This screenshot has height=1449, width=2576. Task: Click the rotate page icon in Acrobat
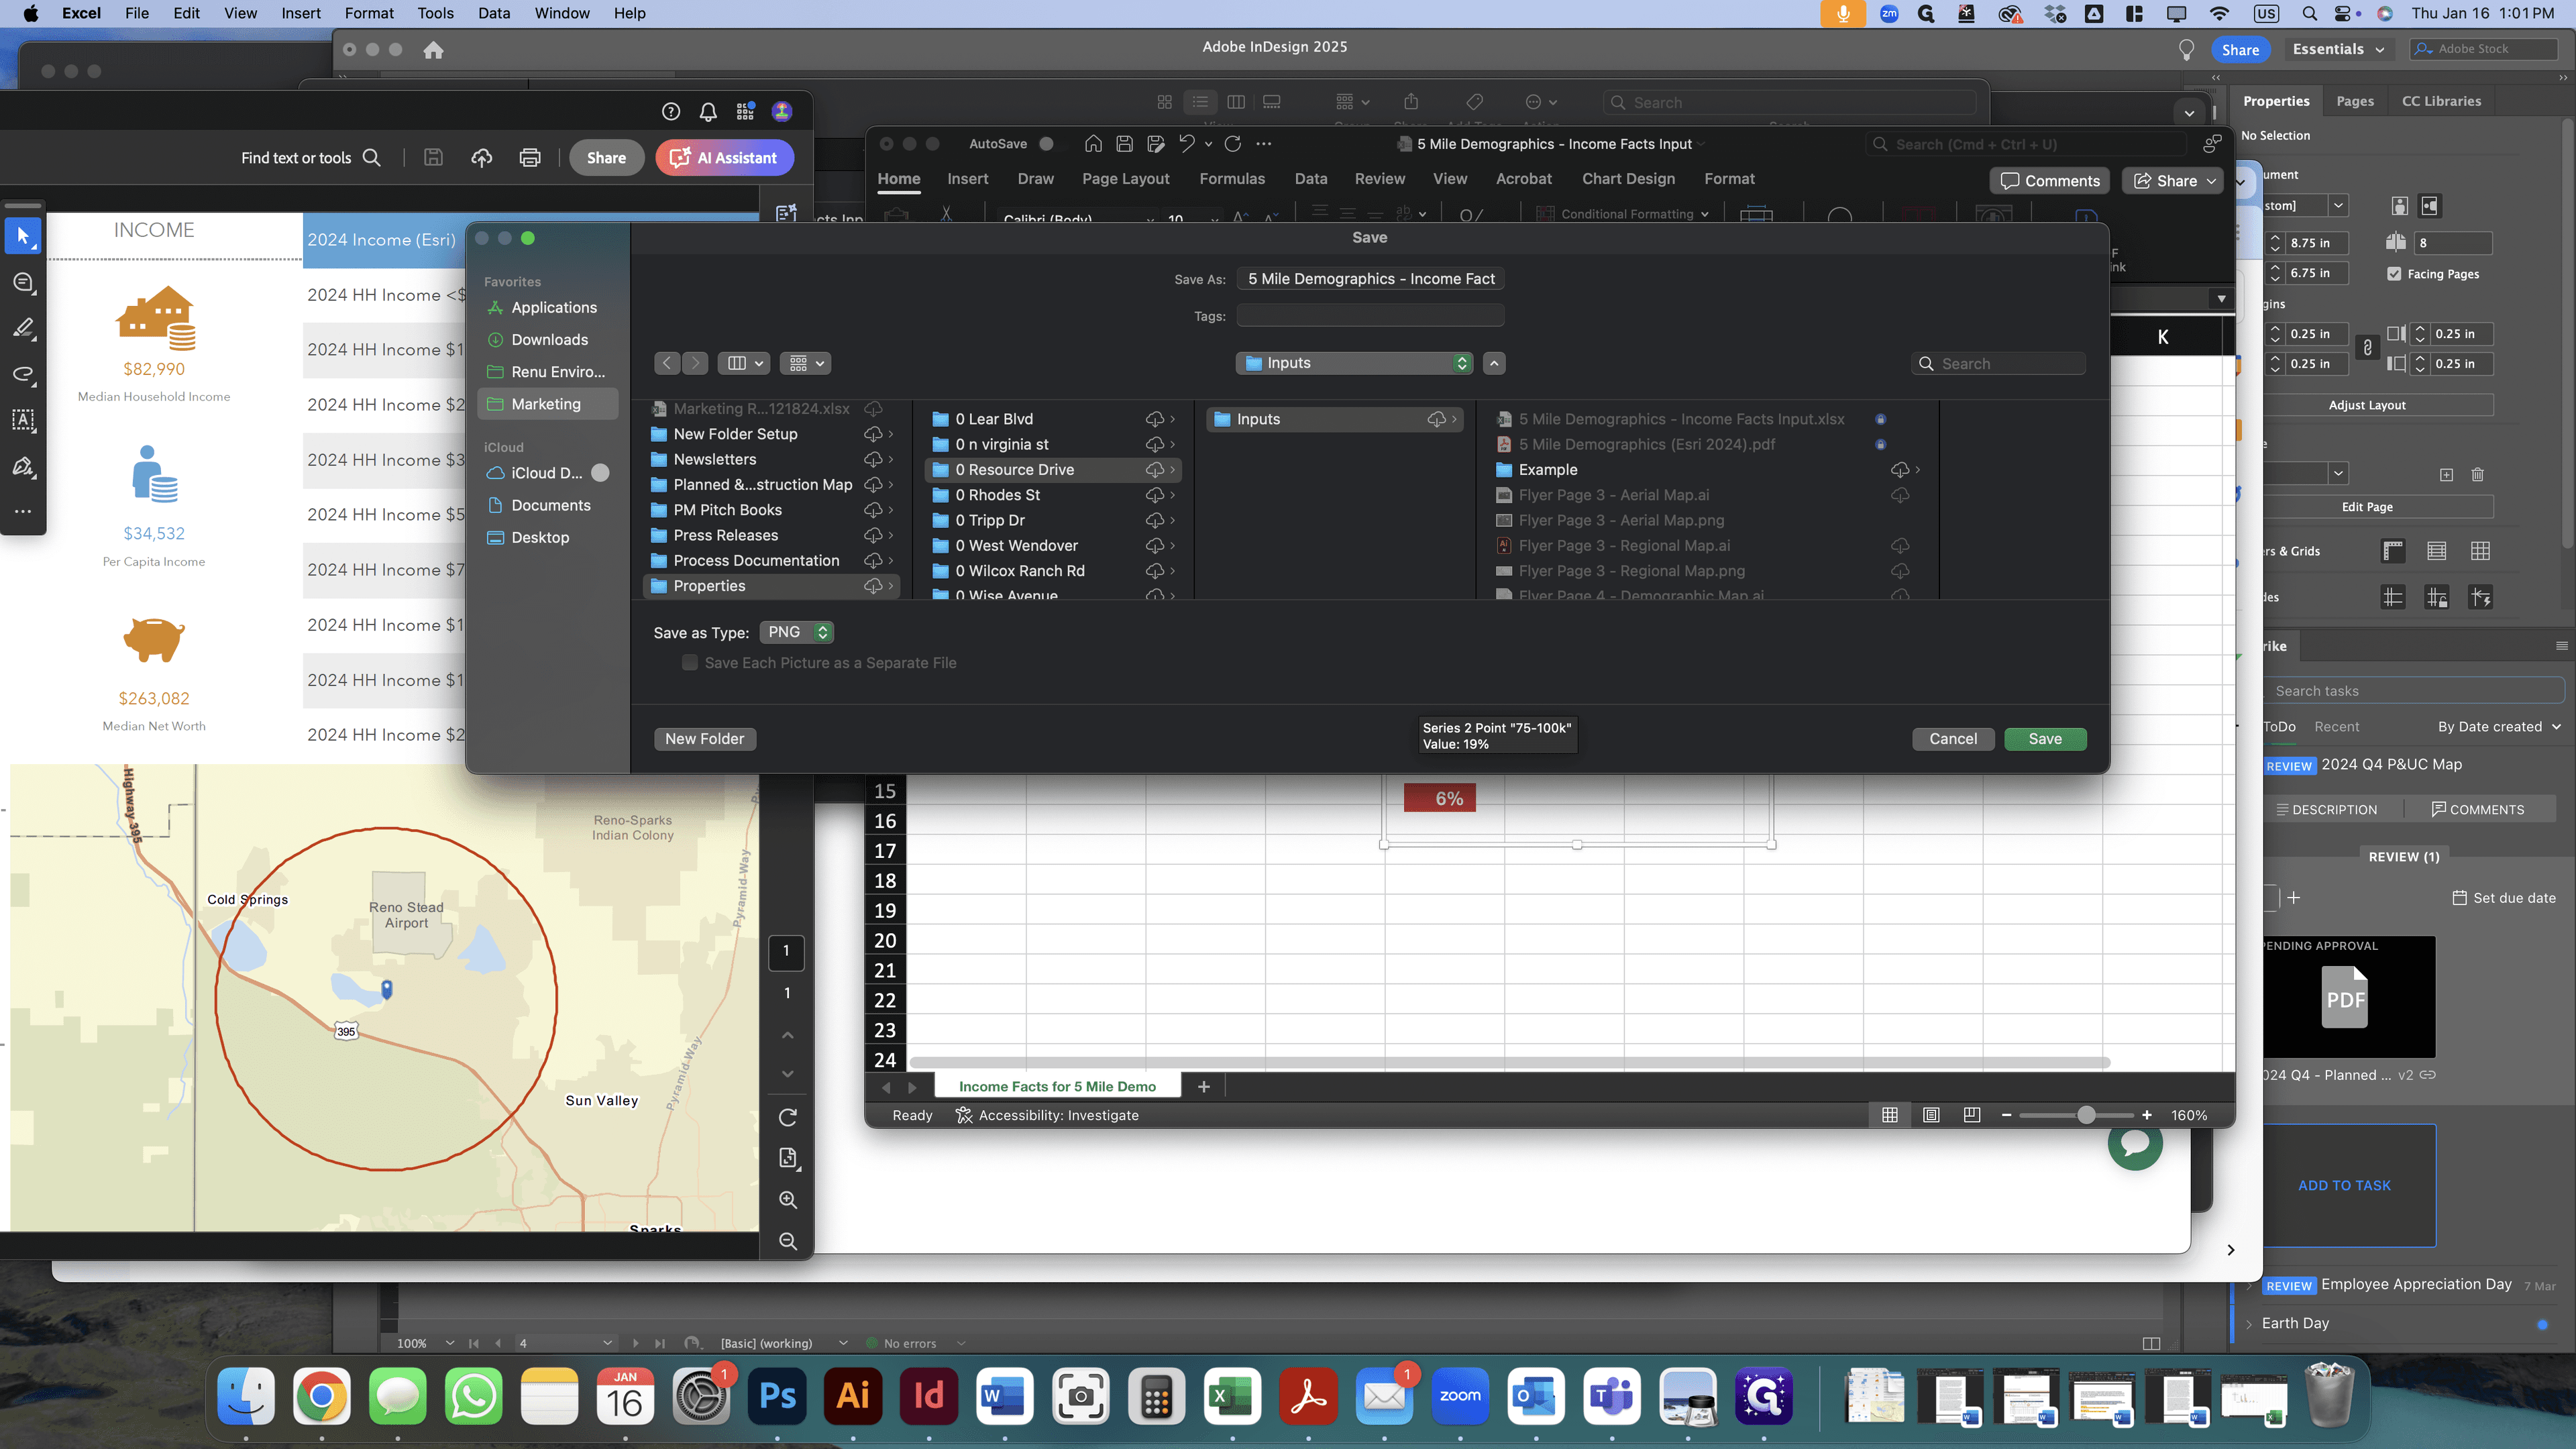tap(788, 1117)
